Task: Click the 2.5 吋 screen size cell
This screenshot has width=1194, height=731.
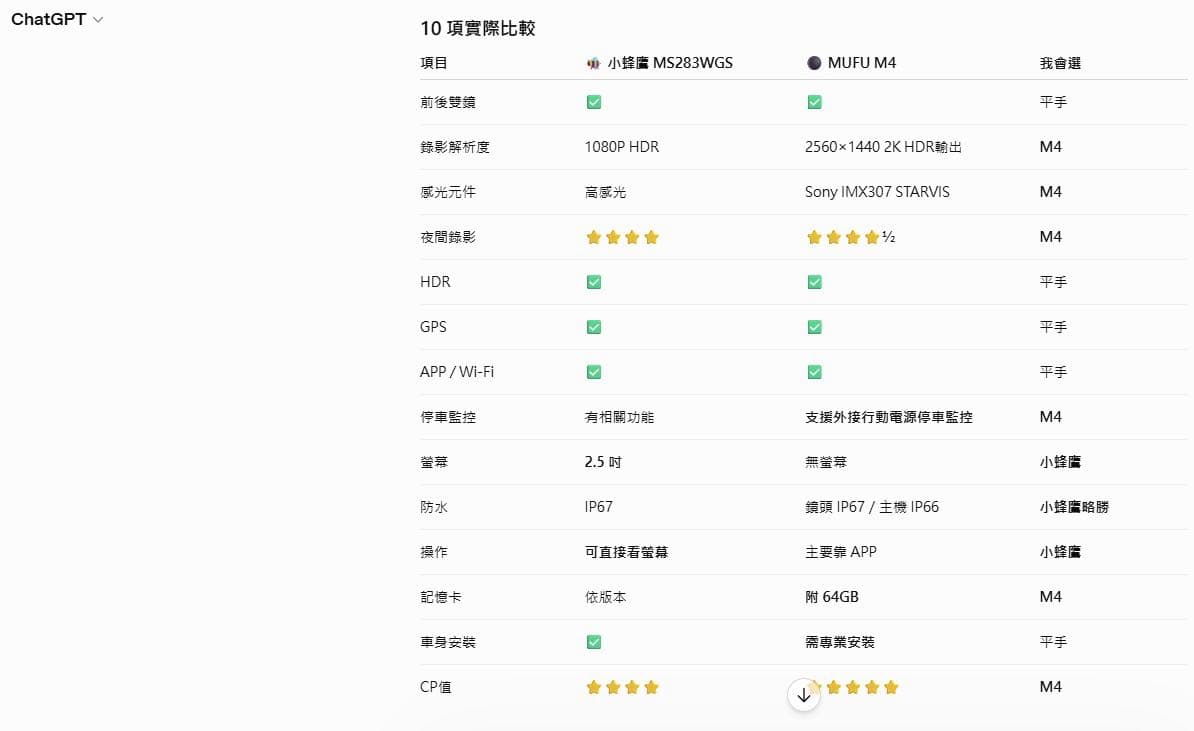Action: [603, 461]
